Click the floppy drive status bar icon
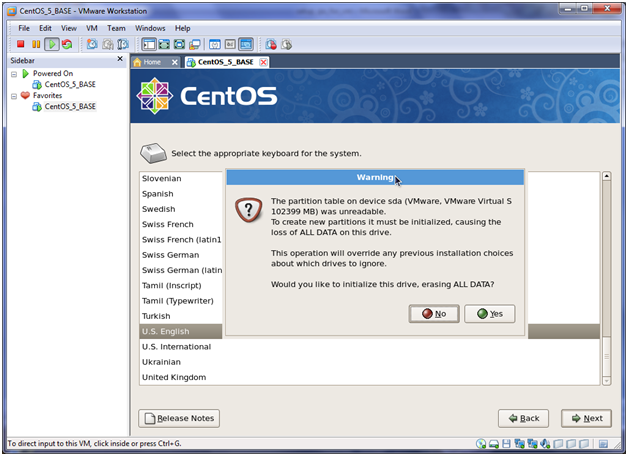The width and height of the screenshot is (628, 456). [x=506, y=443]
